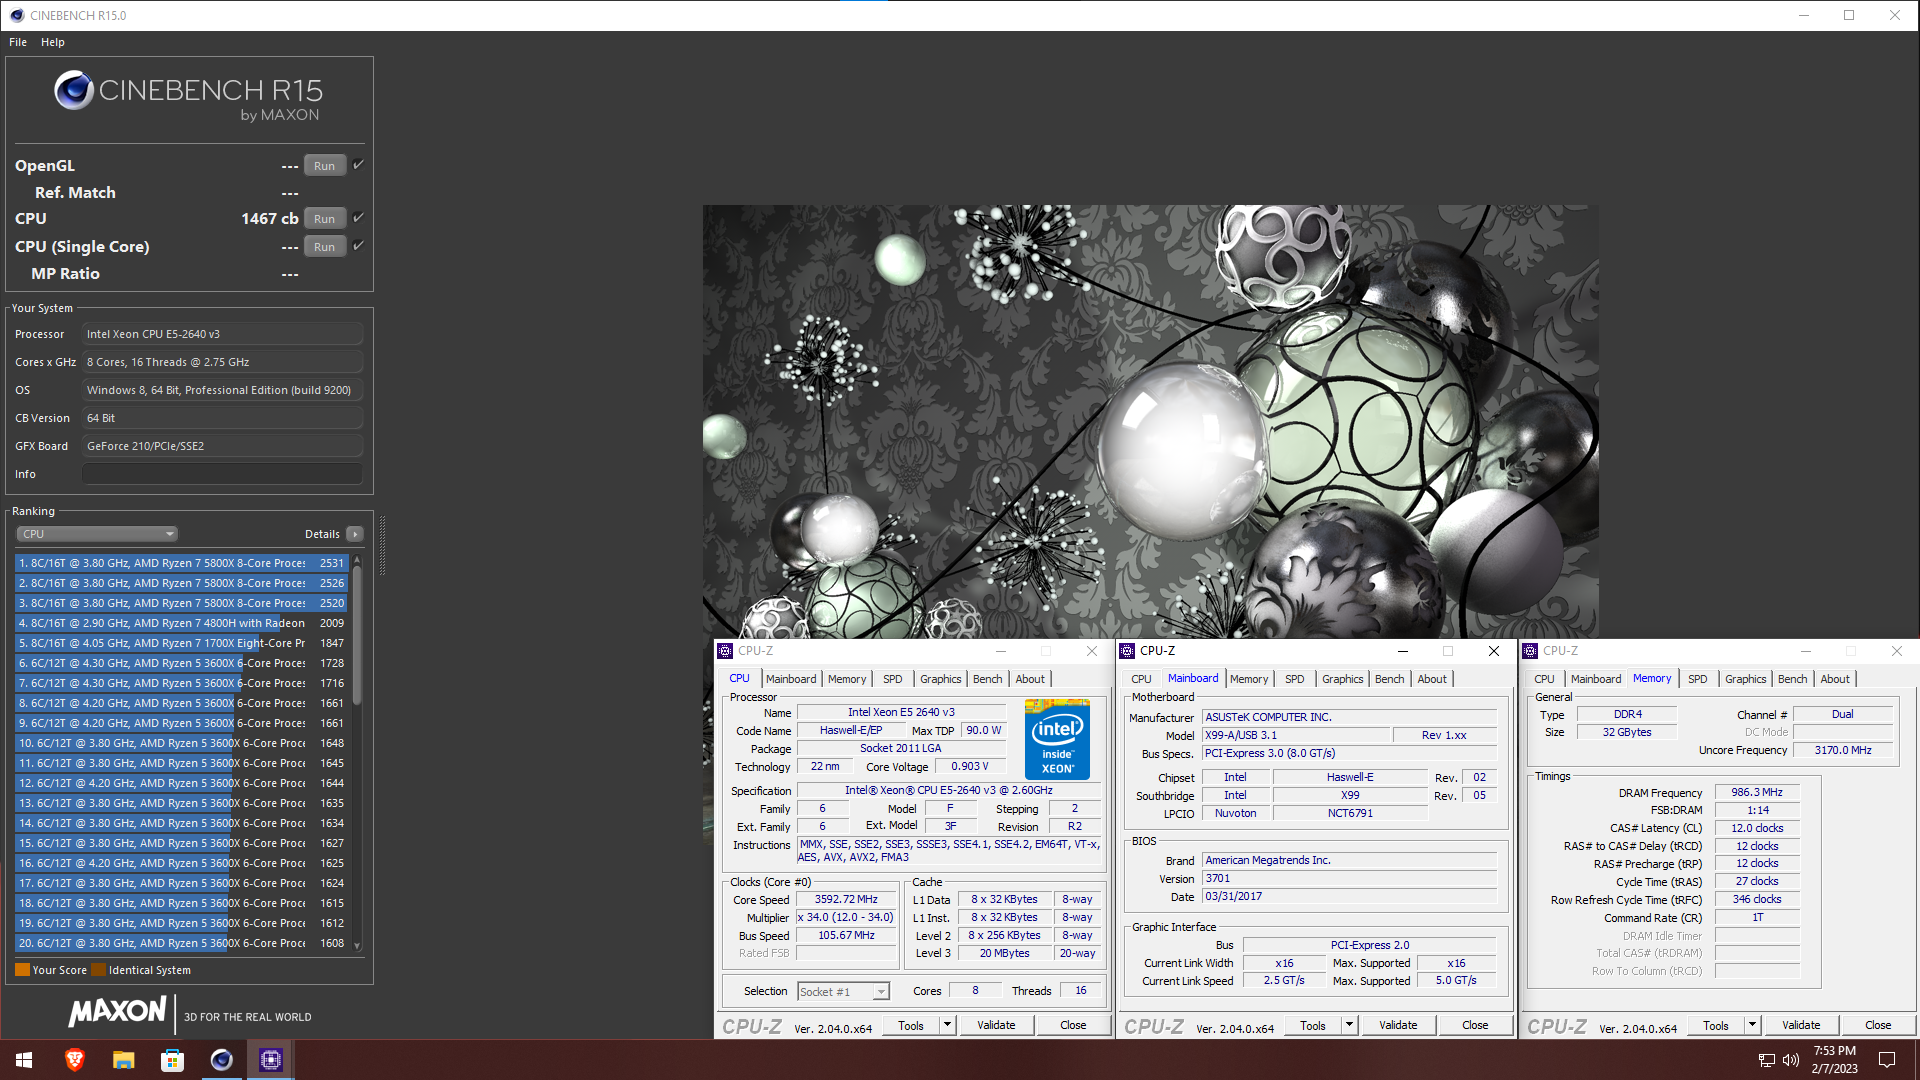The width and height of the screenshot is (1920, 1080).
Task: Click the Cinebench R15 title bar icon
Action: pos(16,15)
